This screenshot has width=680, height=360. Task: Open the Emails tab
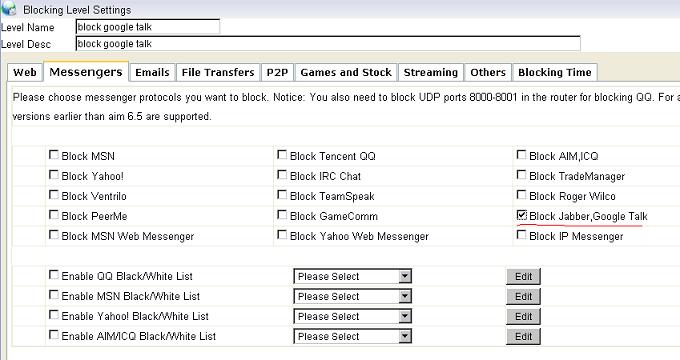[x=152, y=72]
